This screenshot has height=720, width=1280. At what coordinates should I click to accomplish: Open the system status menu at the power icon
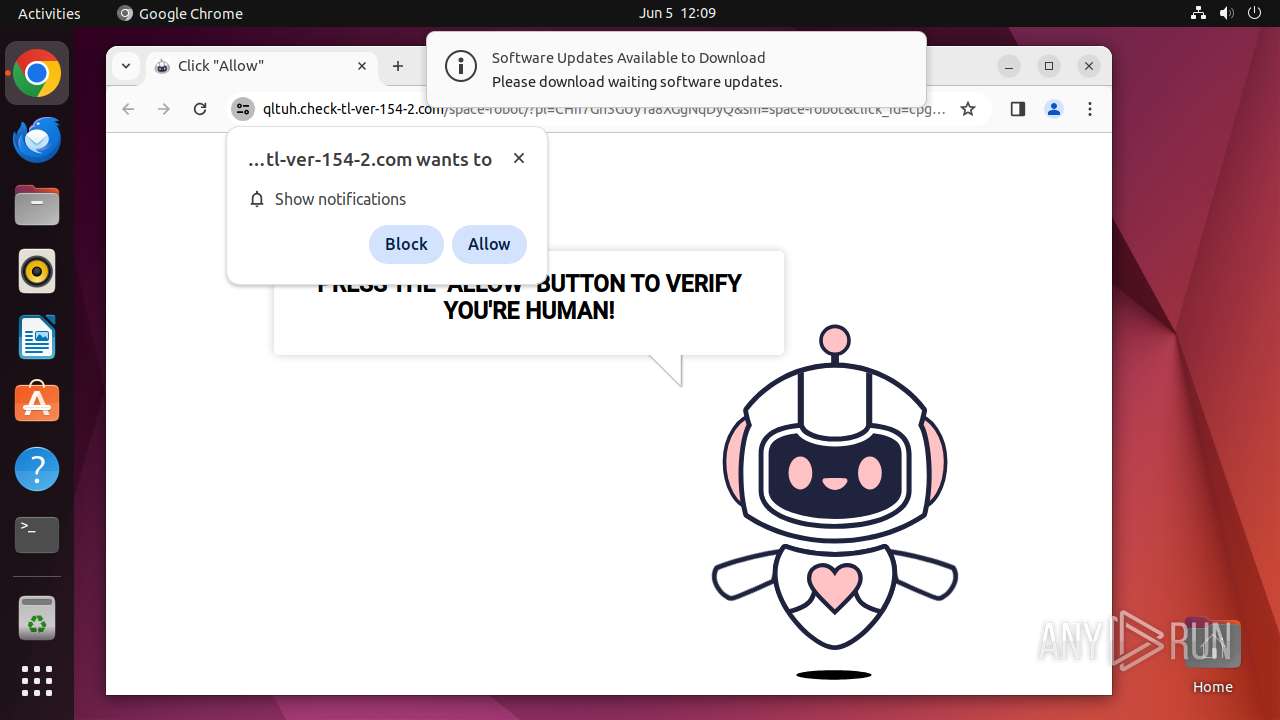(1255, 13)
